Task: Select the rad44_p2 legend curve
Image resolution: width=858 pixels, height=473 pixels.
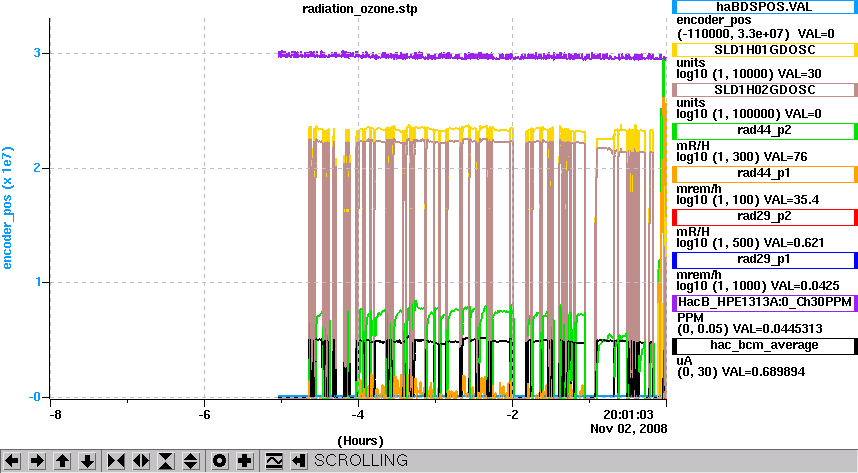Action: tap(764, 131)
